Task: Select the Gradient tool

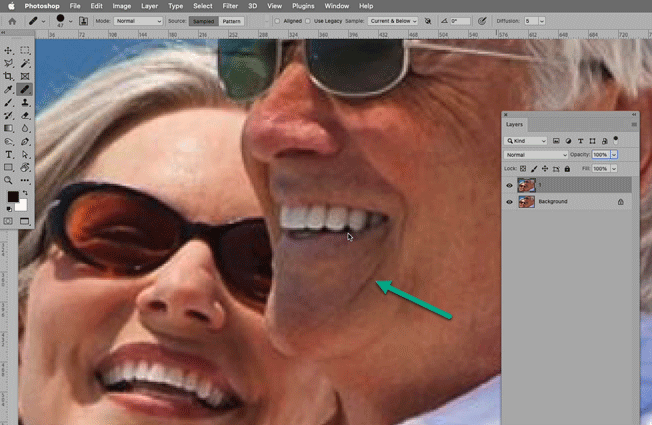Action: pos(8,128)
